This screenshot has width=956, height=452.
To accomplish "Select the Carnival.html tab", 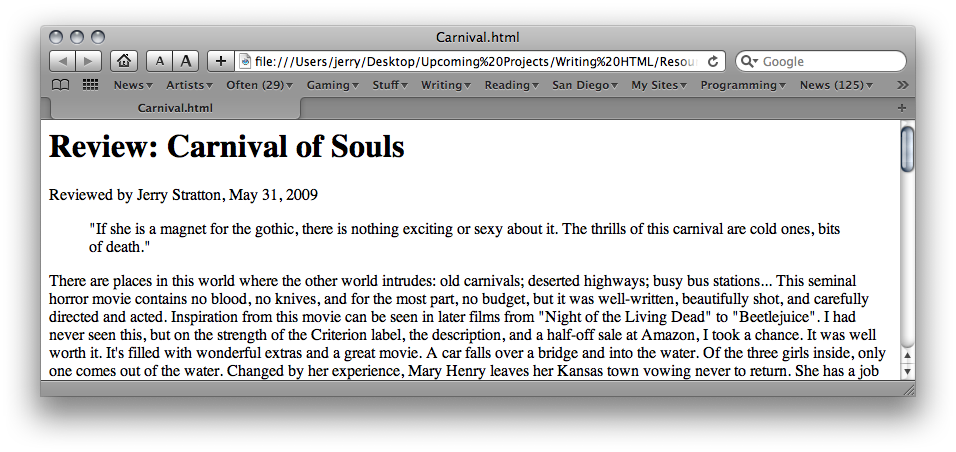I will (x=175, y=108).
